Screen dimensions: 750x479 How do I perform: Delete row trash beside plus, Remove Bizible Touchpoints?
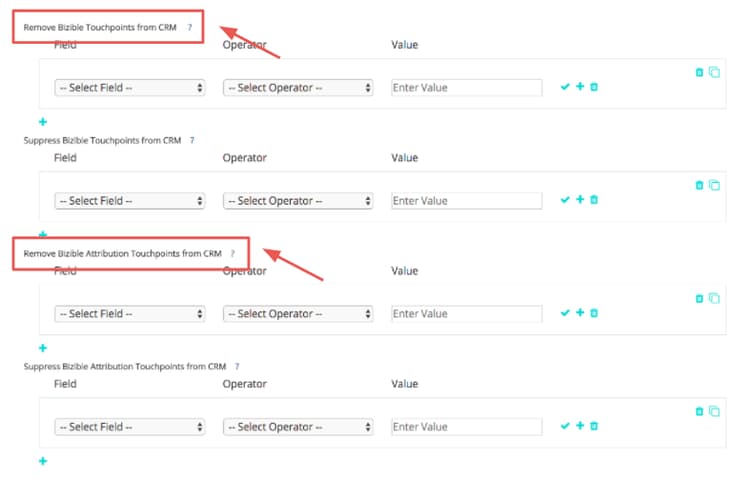(x=594, y=87)
